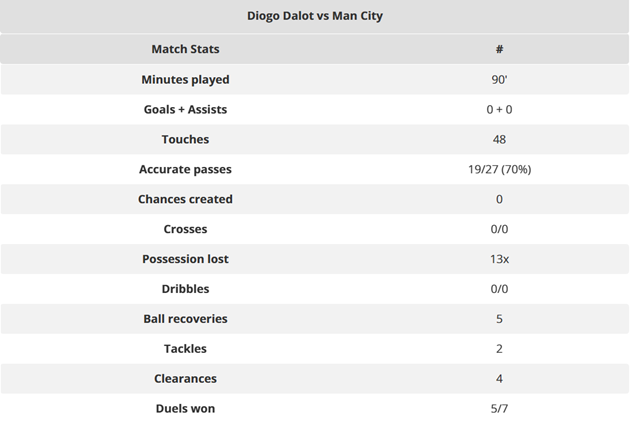The width and height of the screenshot is (630, 421).
Task: Click the "13x" possession lost value
Action: point(499,260)
